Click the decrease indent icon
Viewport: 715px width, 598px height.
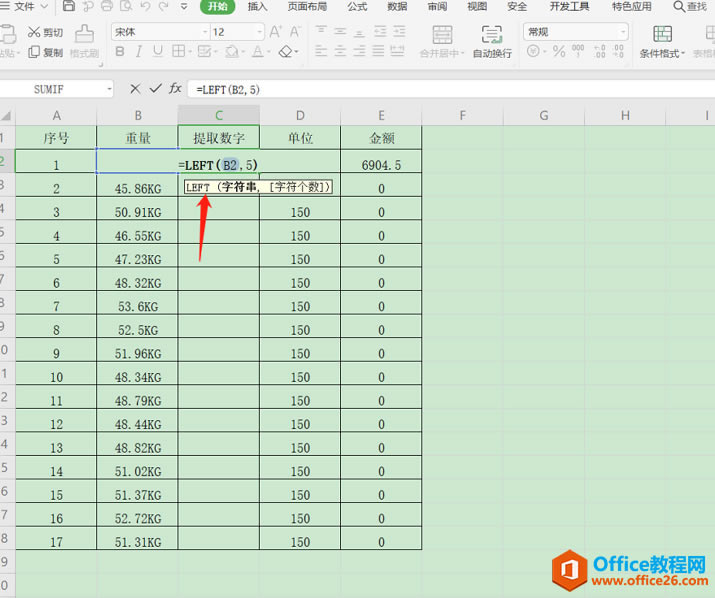[x=380, y=31]
